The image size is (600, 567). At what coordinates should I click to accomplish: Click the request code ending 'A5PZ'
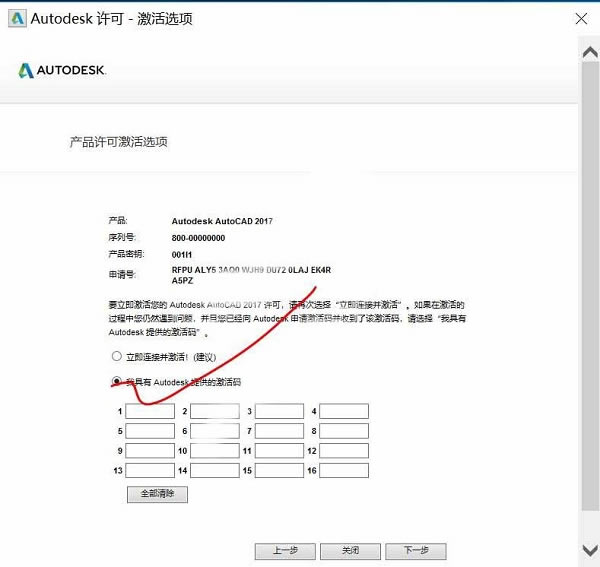pyautogui.click(x=182, y=281)
